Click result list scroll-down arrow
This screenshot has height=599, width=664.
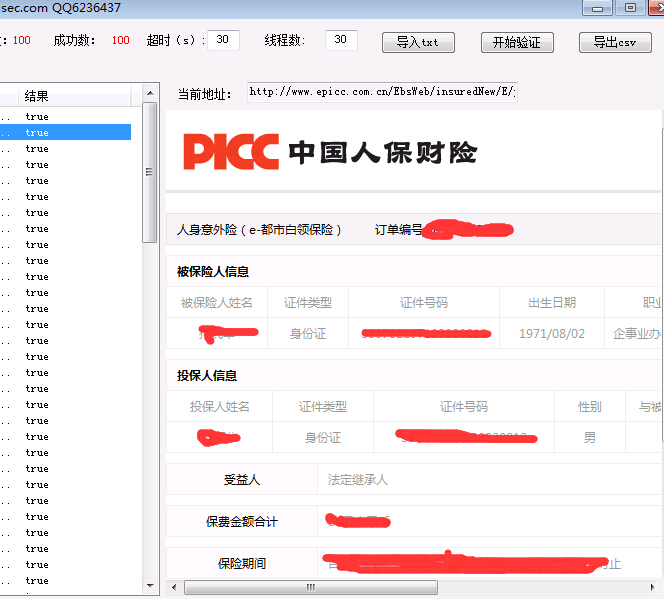pyautogui.click(x=150, y=586)
